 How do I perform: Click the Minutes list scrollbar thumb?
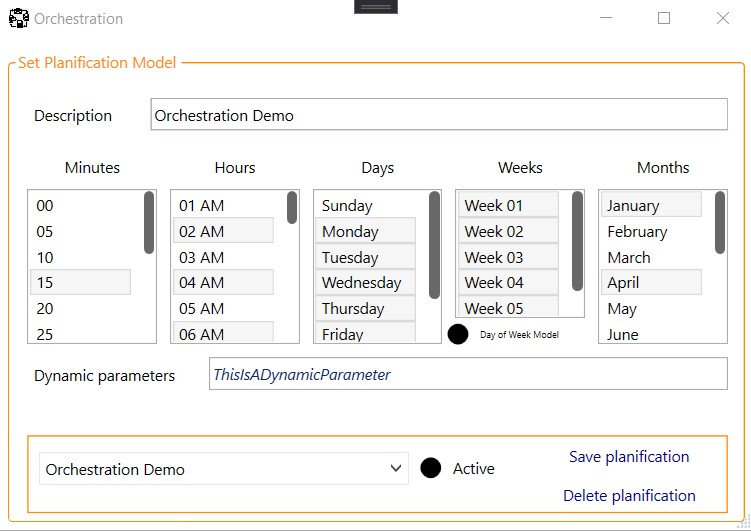pos(149,222)
